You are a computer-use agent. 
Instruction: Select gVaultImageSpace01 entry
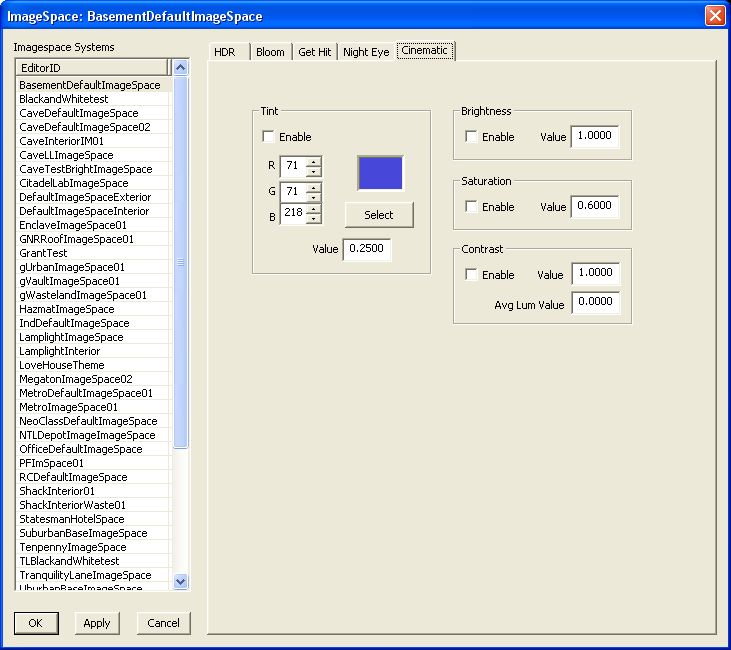[92, 281]
